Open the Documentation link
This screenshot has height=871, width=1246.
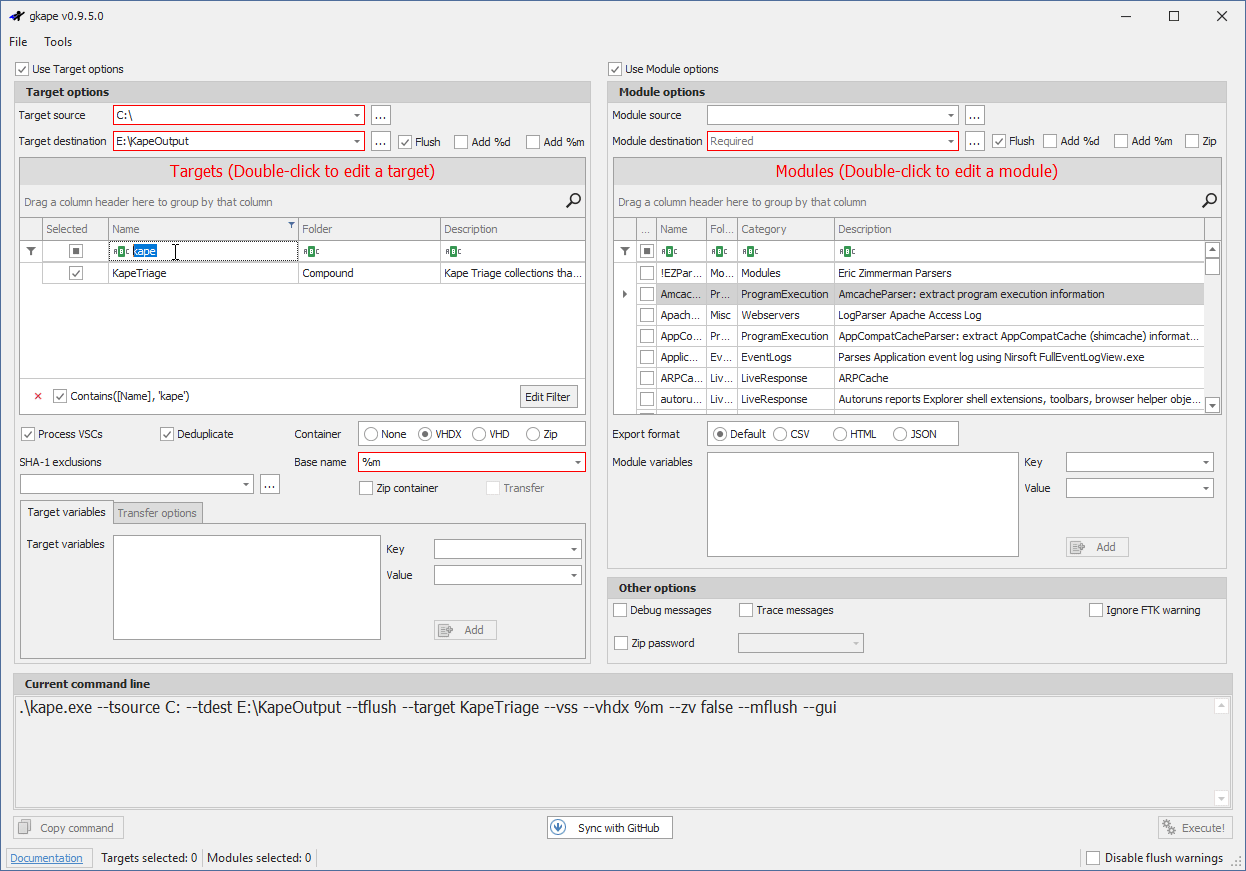click(x=48, y=857)
